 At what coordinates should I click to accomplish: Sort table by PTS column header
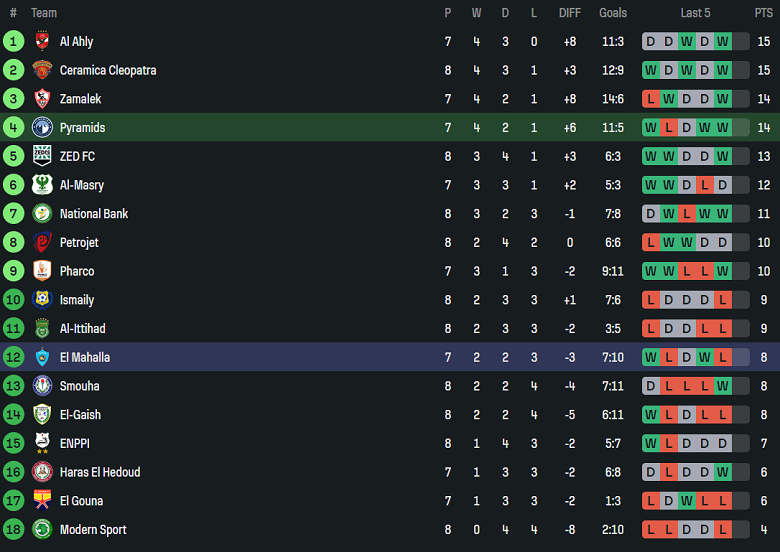[763, 13]
